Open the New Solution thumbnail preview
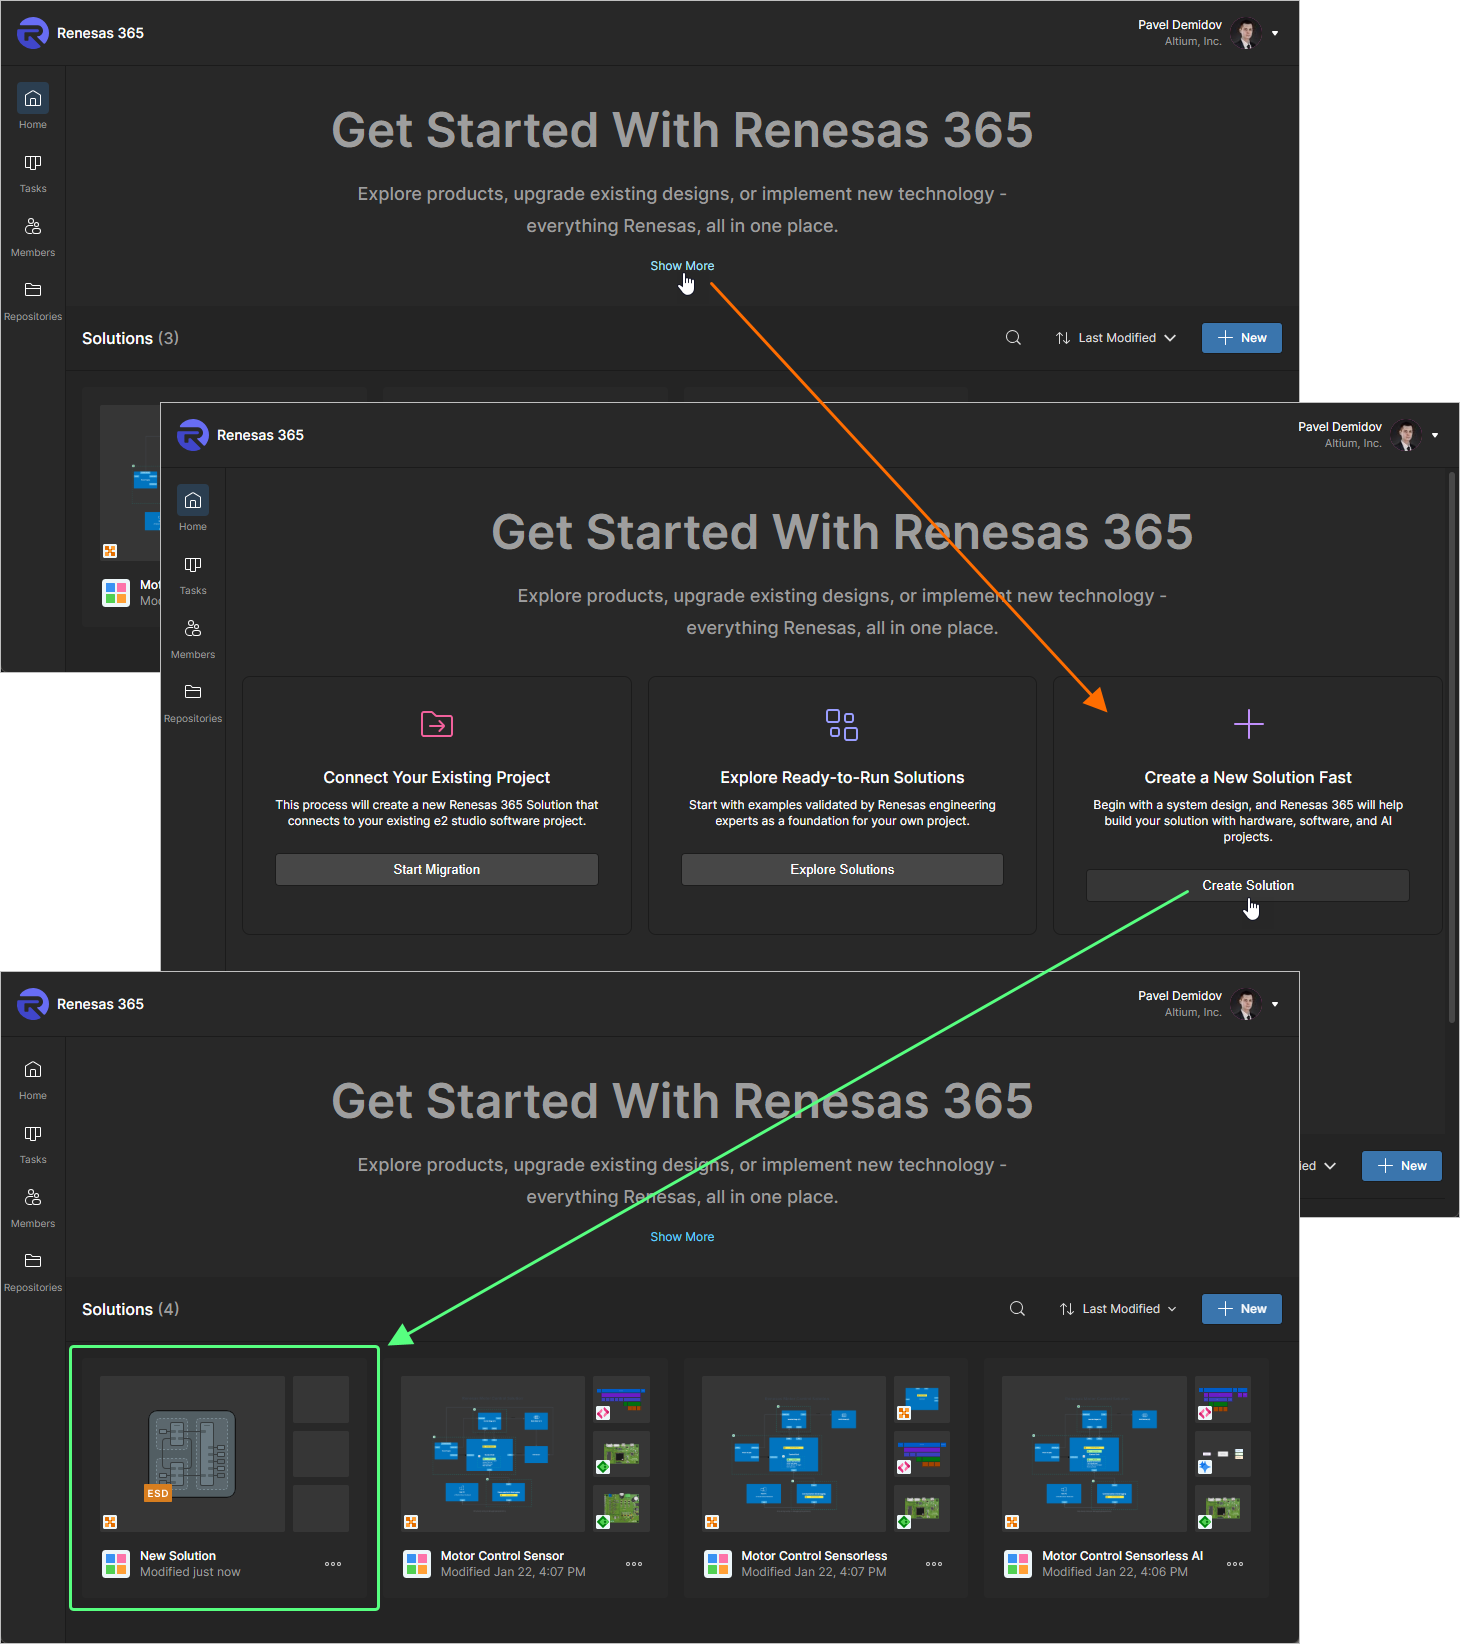The width and height of the screenshot is (1460, 1644). (192, 1454)
